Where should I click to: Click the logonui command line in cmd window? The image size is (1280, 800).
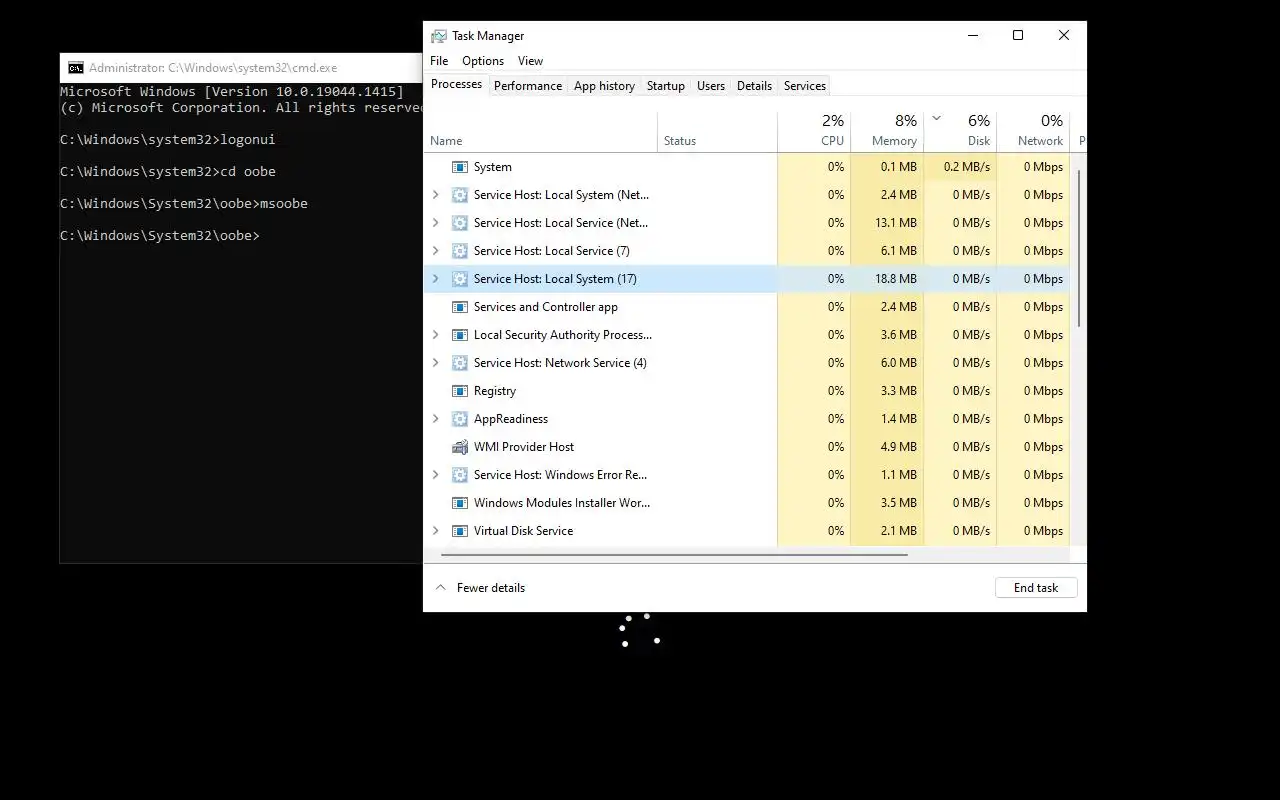tap(167, 140)
